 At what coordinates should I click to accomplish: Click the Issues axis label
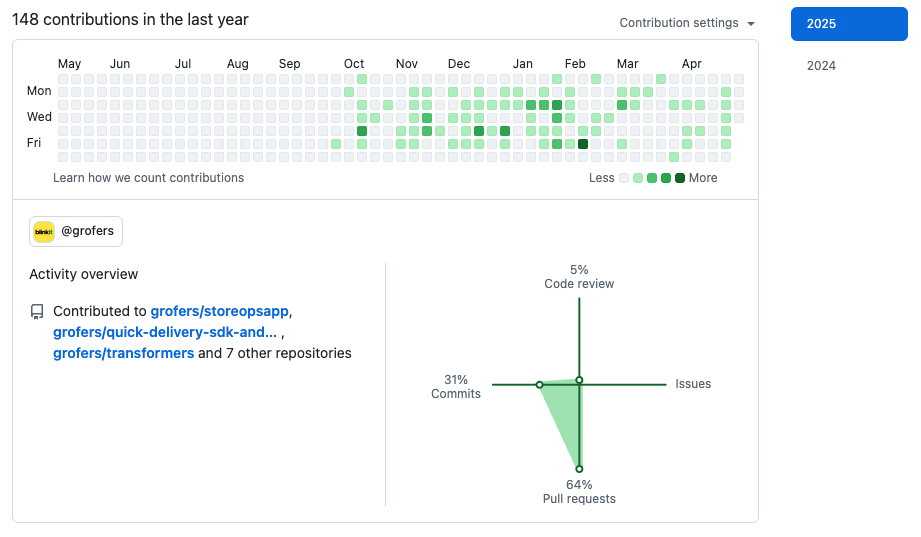click(x=693, y=384)
